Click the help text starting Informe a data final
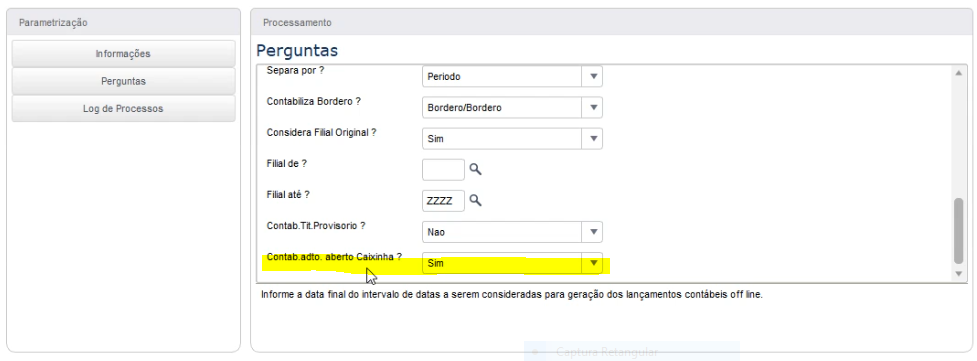The width and height of the screenshot is (977, 361). (512, 294)
